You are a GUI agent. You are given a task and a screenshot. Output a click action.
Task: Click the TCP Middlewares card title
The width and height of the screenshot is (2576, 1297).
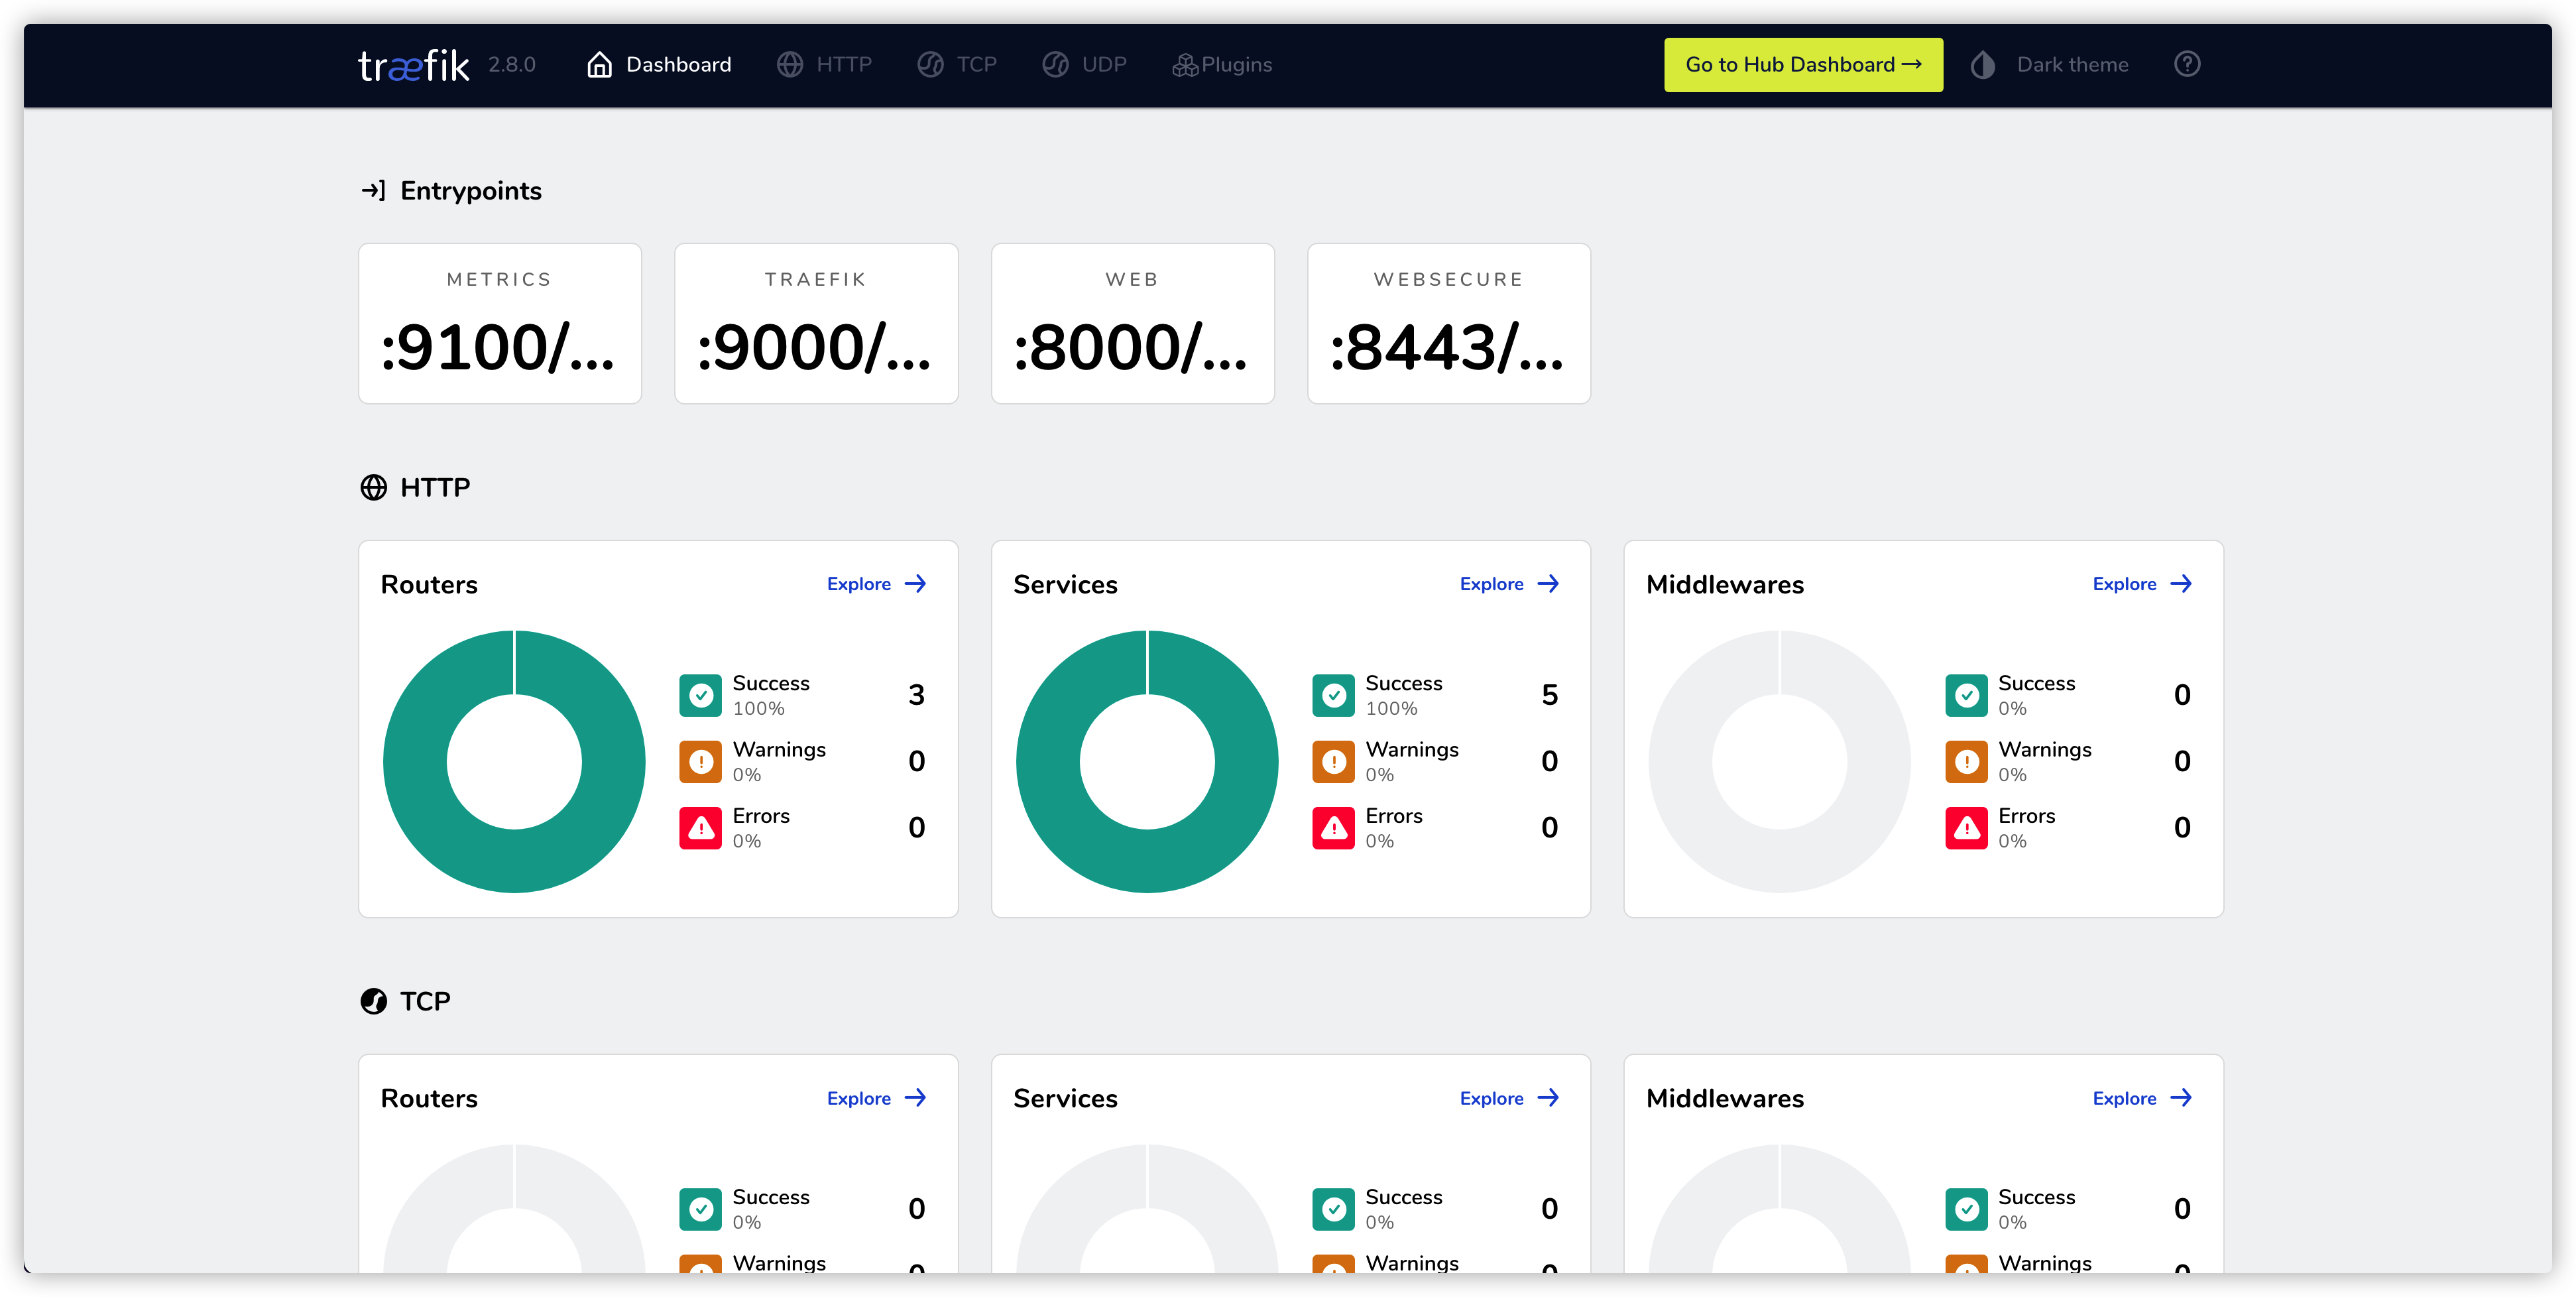point(1725,1099)
